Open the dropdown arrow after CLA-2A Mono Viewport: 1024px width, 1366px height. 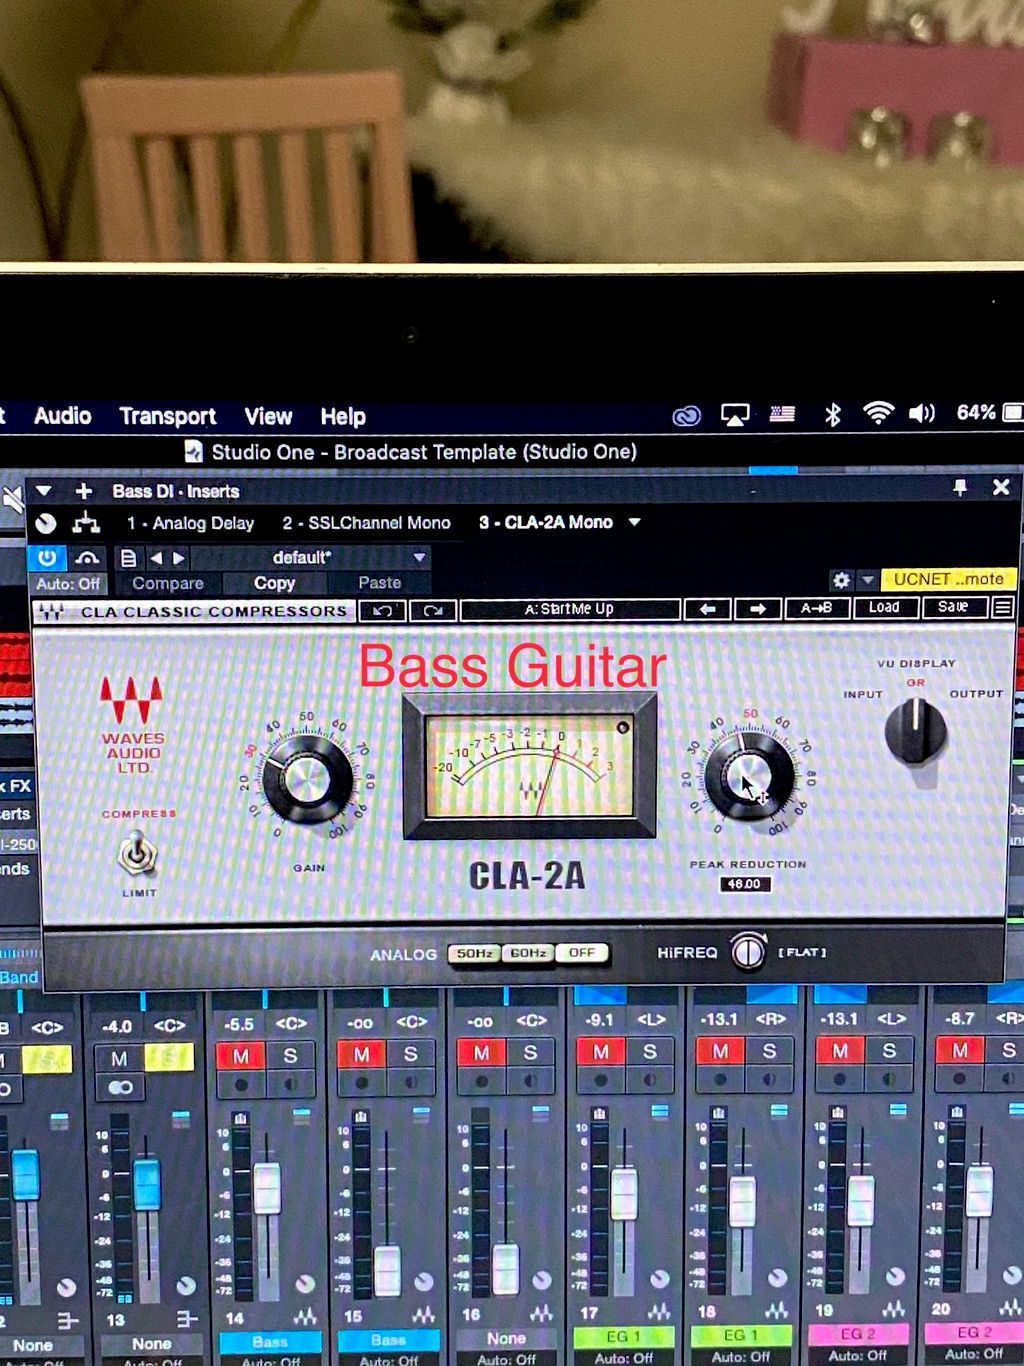(x=634, y=522)
